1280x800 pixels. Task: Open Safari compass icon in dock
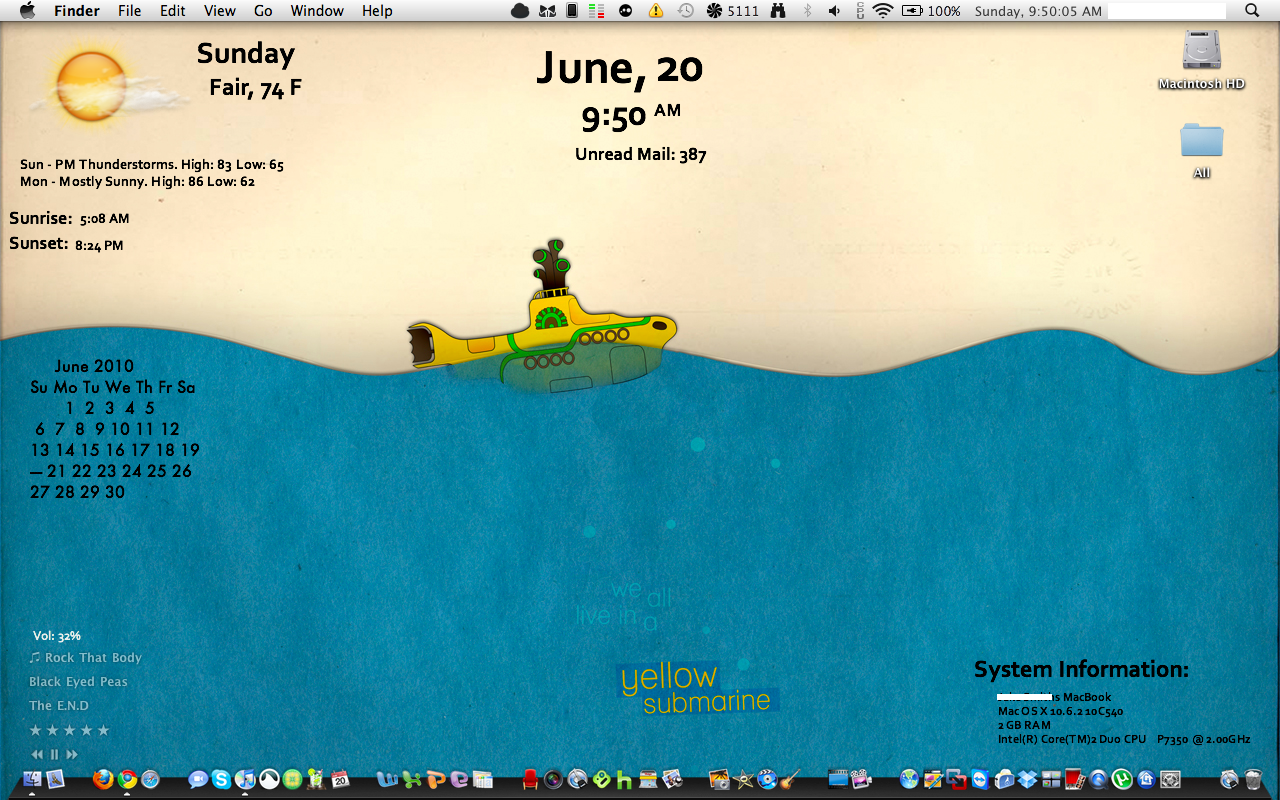(x=150, y=779)
